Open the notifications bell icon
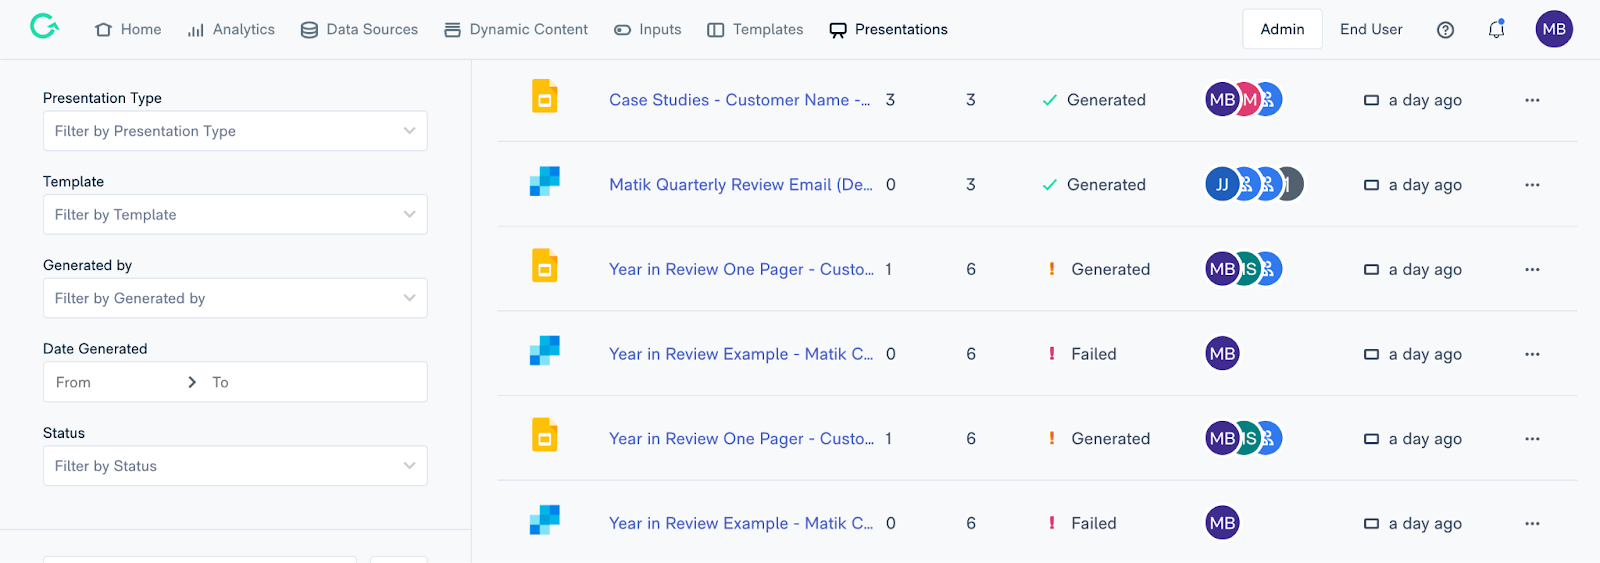 pyautogui.click(x=1496, y=29)
